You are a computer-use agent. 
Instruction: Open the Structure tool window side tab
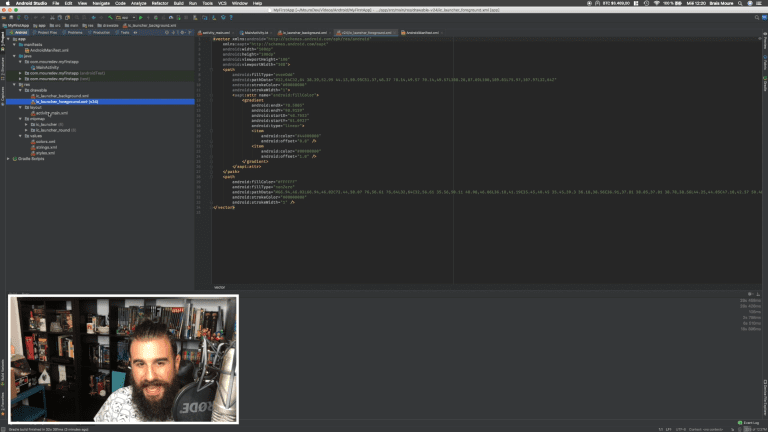[2, 69]
